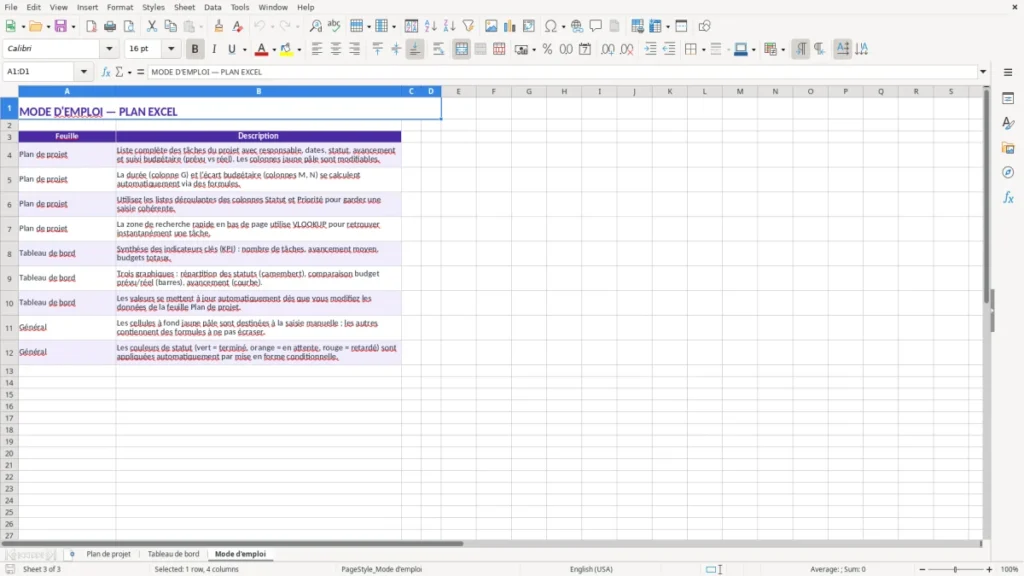Viewport: 1024px width, 576px height.
Task: Open the sidebar Navigator compass icon
Action: tap(1008, 172)
